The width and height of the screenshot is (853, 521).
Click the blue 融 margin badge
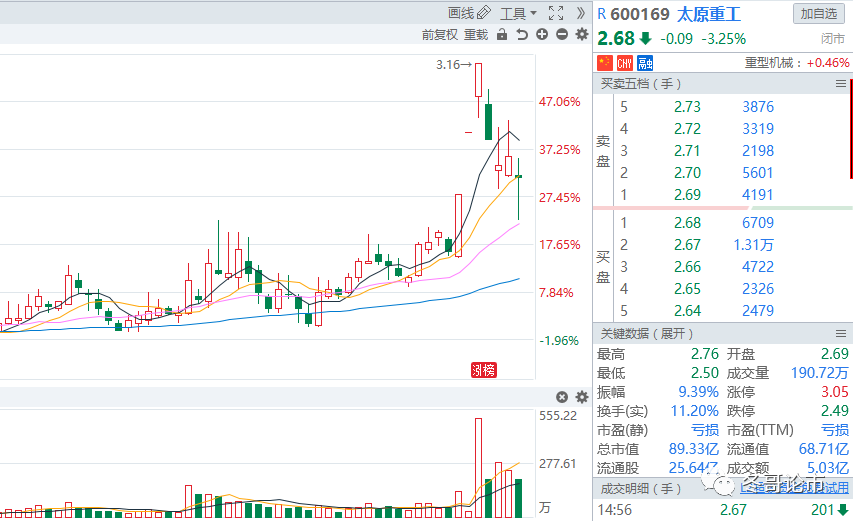tap(645, 64)
